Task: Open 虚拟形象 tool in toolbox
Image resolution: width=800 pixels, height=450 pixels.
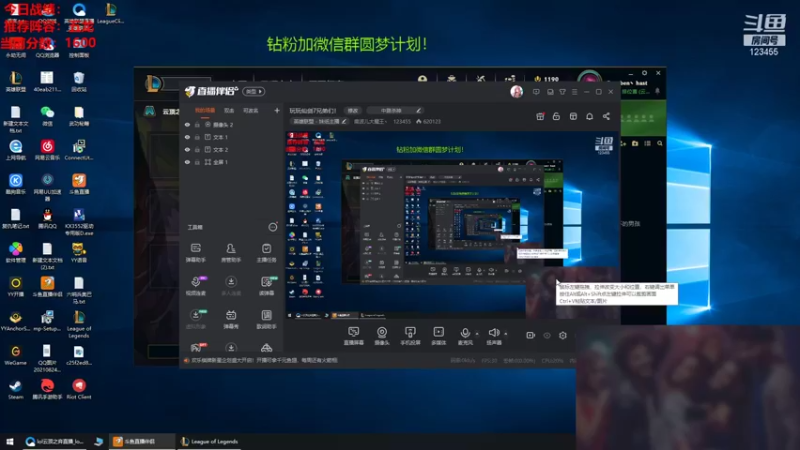Action: click(195, 319)
